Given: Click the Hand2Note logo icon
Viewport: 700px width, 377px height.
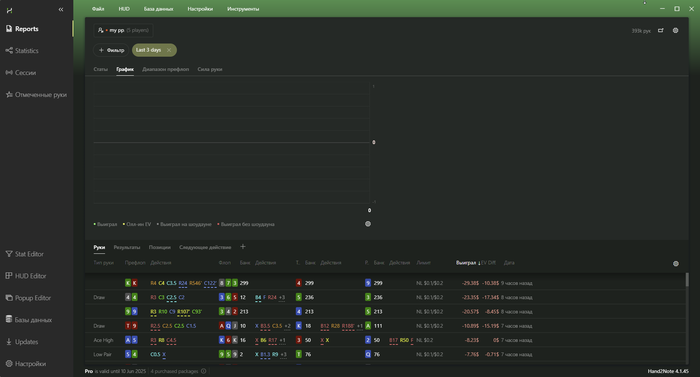Looking at the screenshot, I should point(9,10).
